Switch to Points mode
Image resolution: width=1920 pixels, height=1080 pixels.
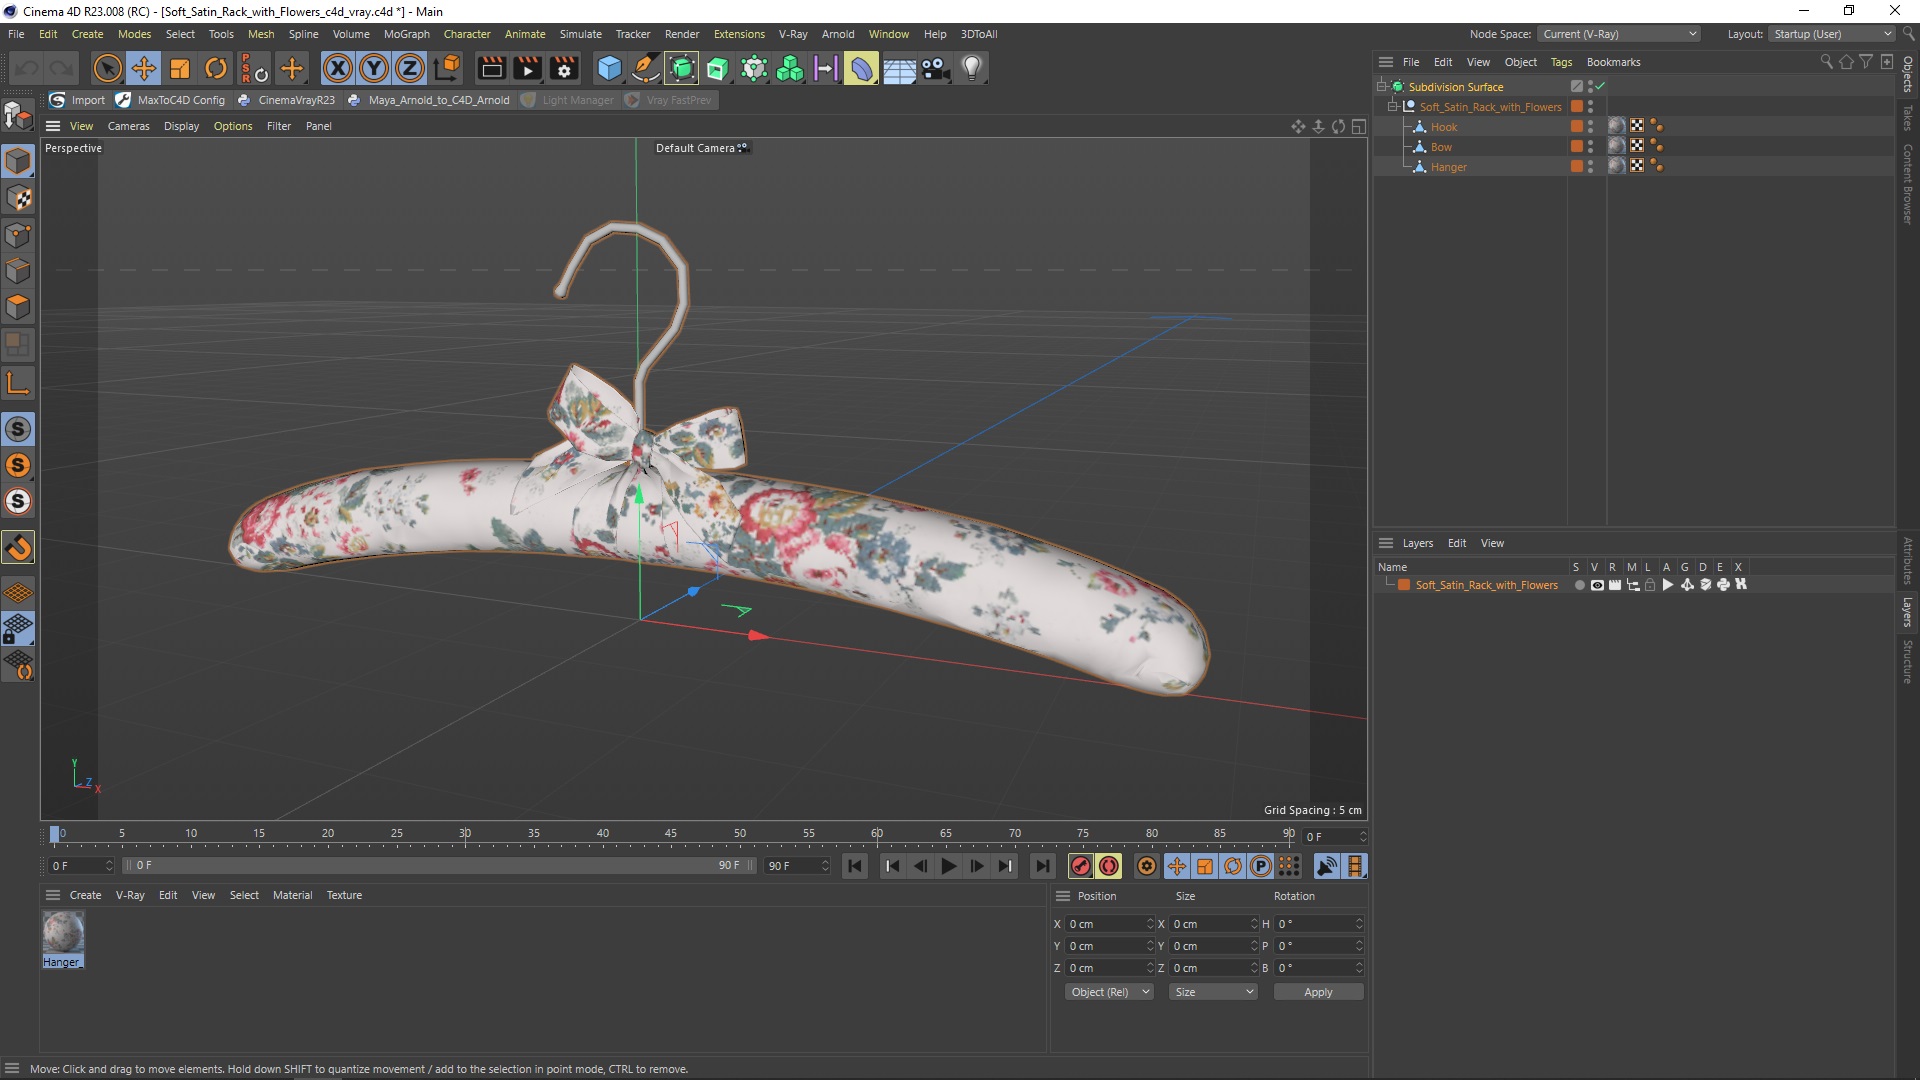point(18,235)
